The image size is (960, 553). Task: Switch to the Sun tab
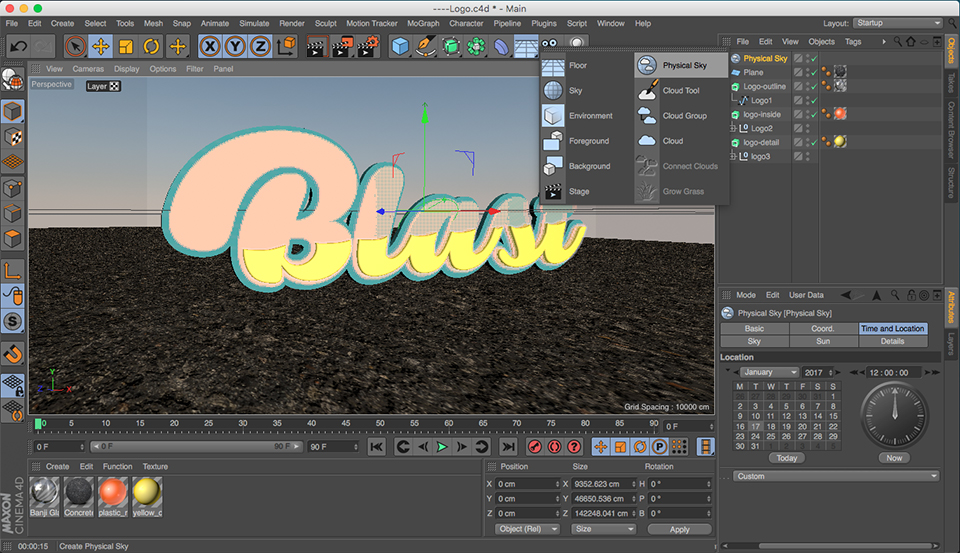823,342
